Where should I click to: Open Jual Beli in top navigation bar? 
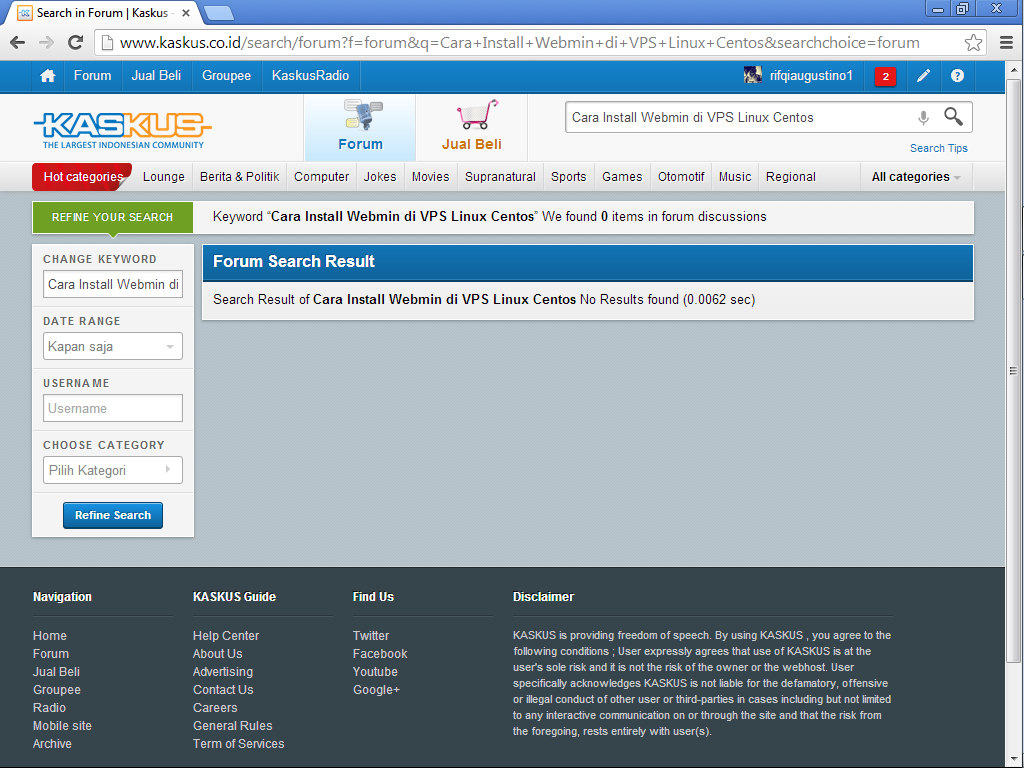[x=156, y=76]
